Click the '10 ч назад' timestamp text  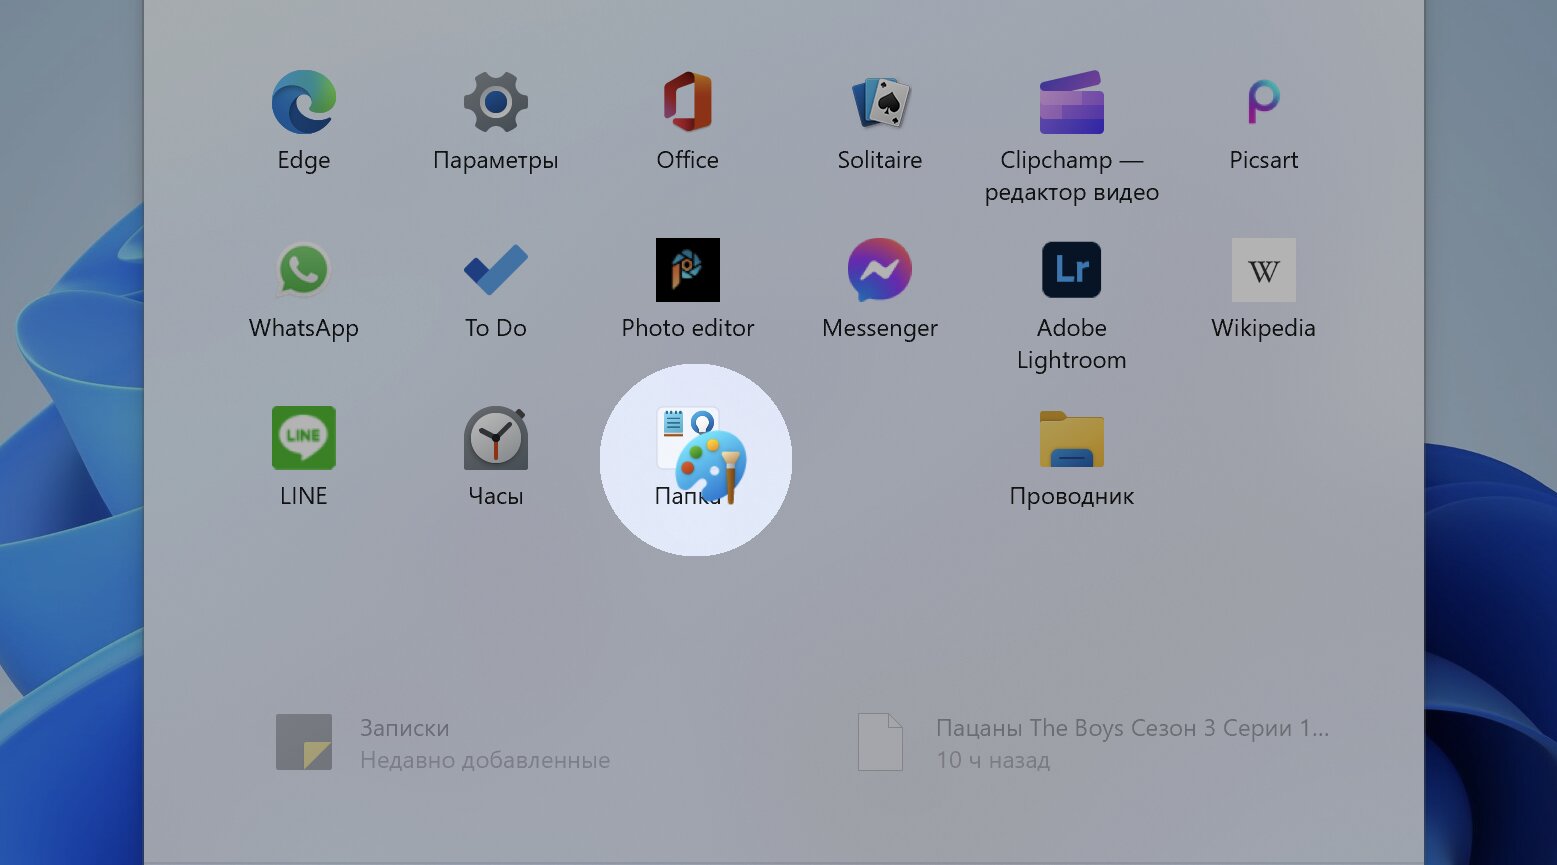[x=993, y=760]
